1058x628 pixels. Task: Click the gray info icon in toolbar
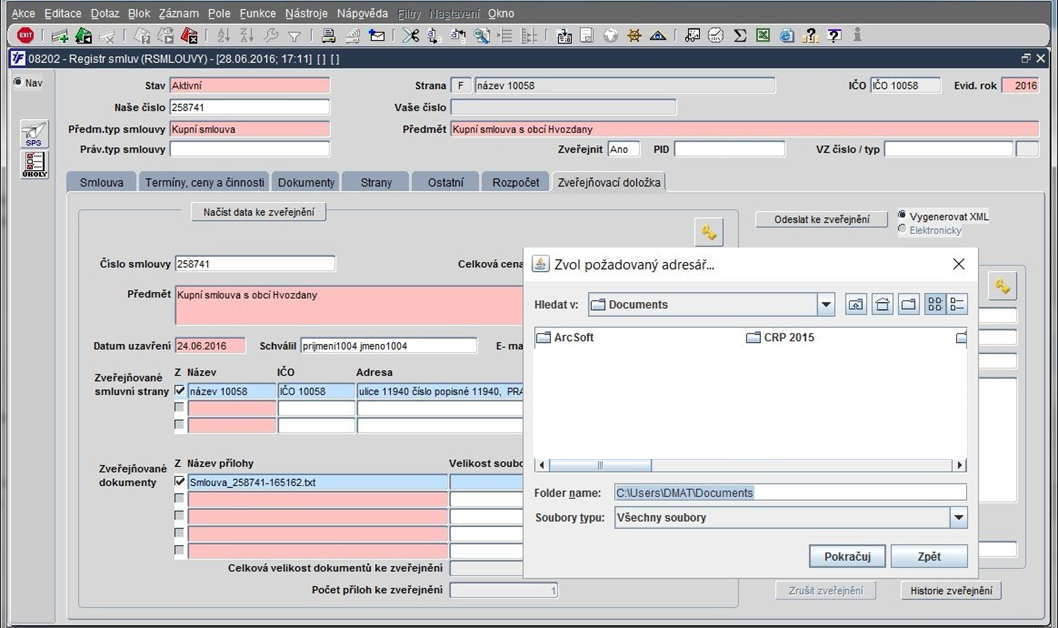tap(858, 35)
